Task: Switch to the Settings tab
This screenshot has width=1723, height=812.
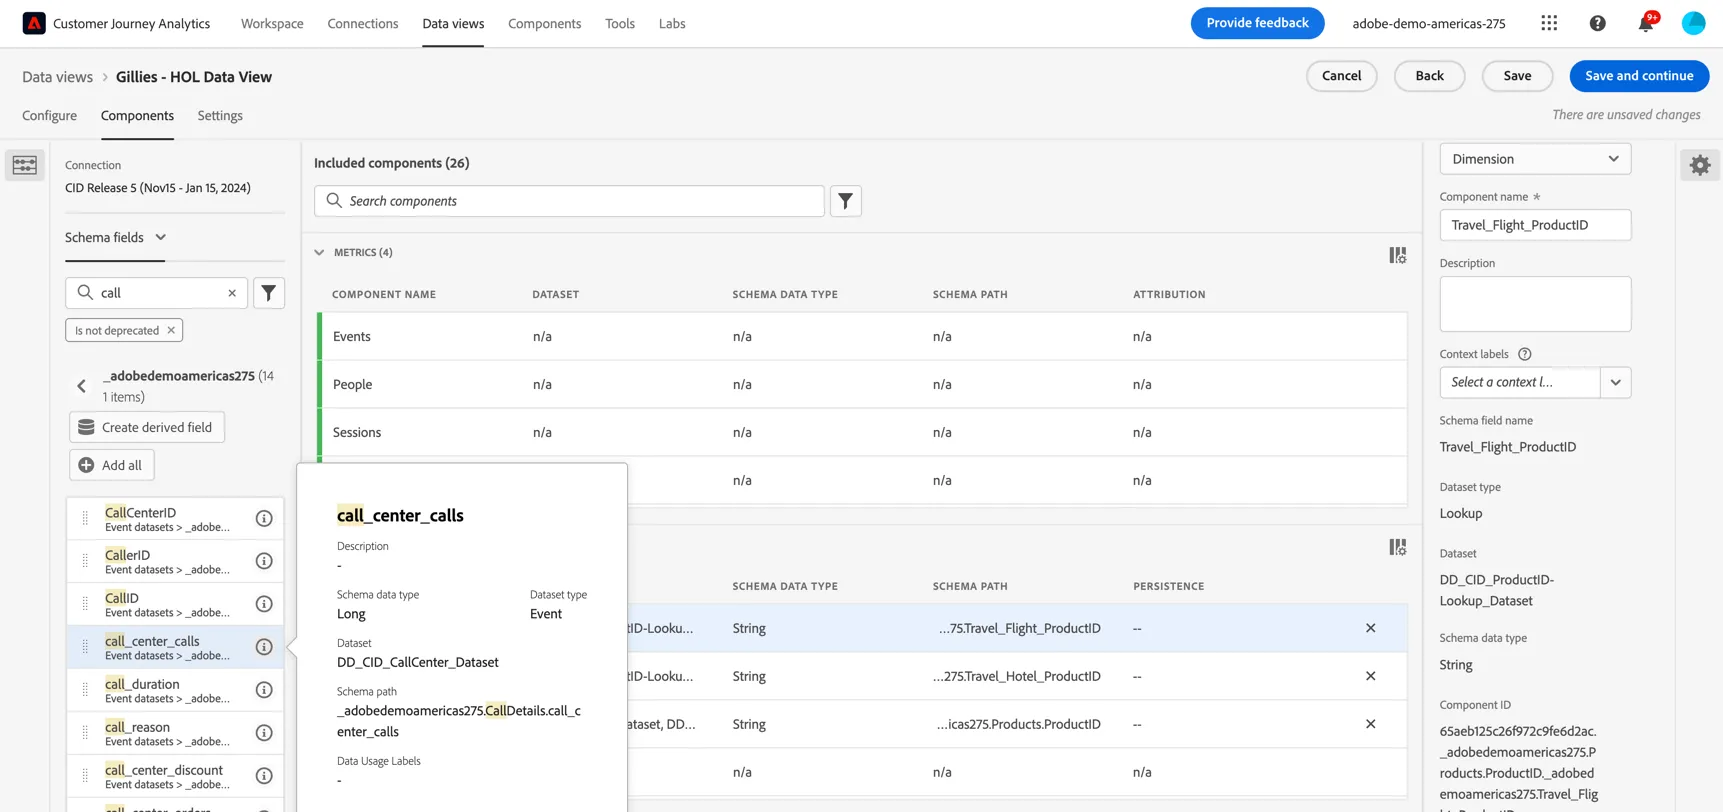Action: (x=220, y=116)
